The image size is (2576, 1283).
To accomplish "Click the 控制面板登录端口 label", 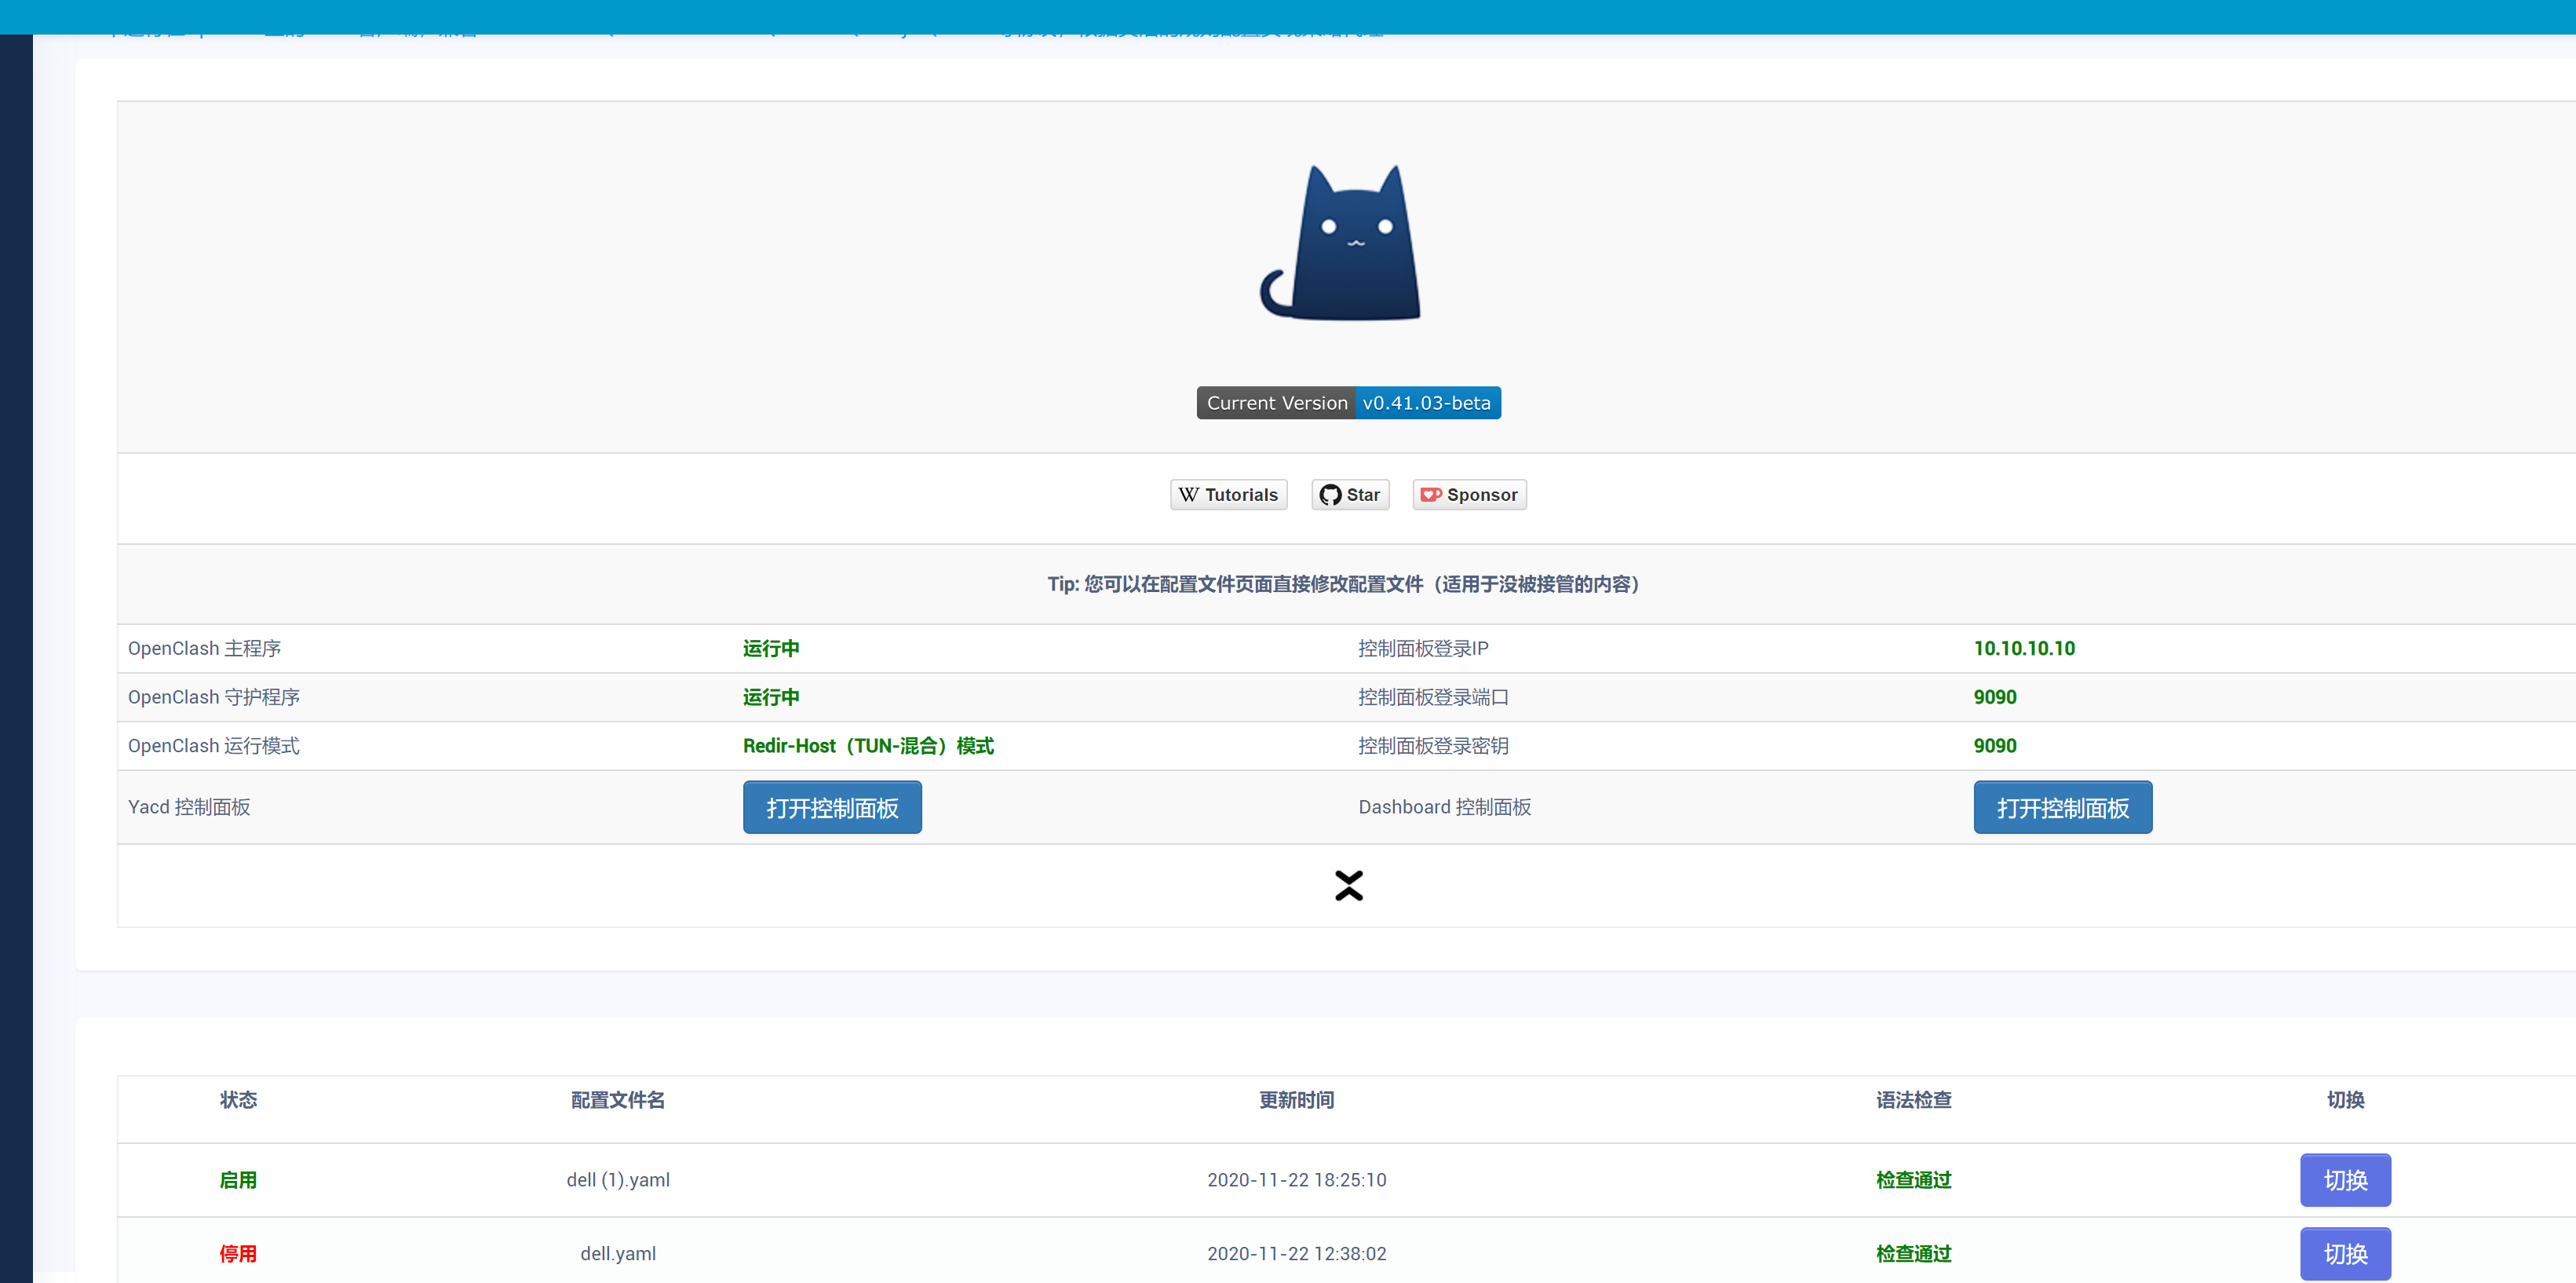I will point(1433,697).
